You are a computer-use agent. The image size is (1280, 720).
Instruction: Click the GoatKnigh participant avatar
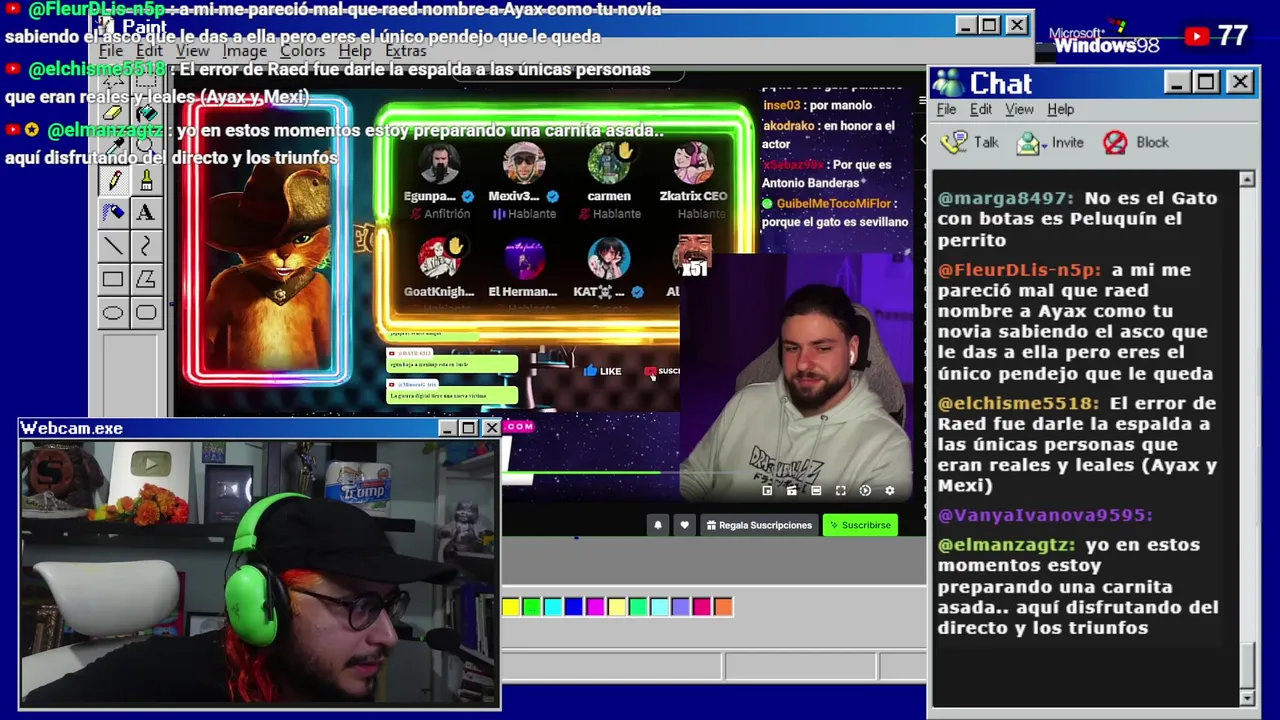click(438, 260)
